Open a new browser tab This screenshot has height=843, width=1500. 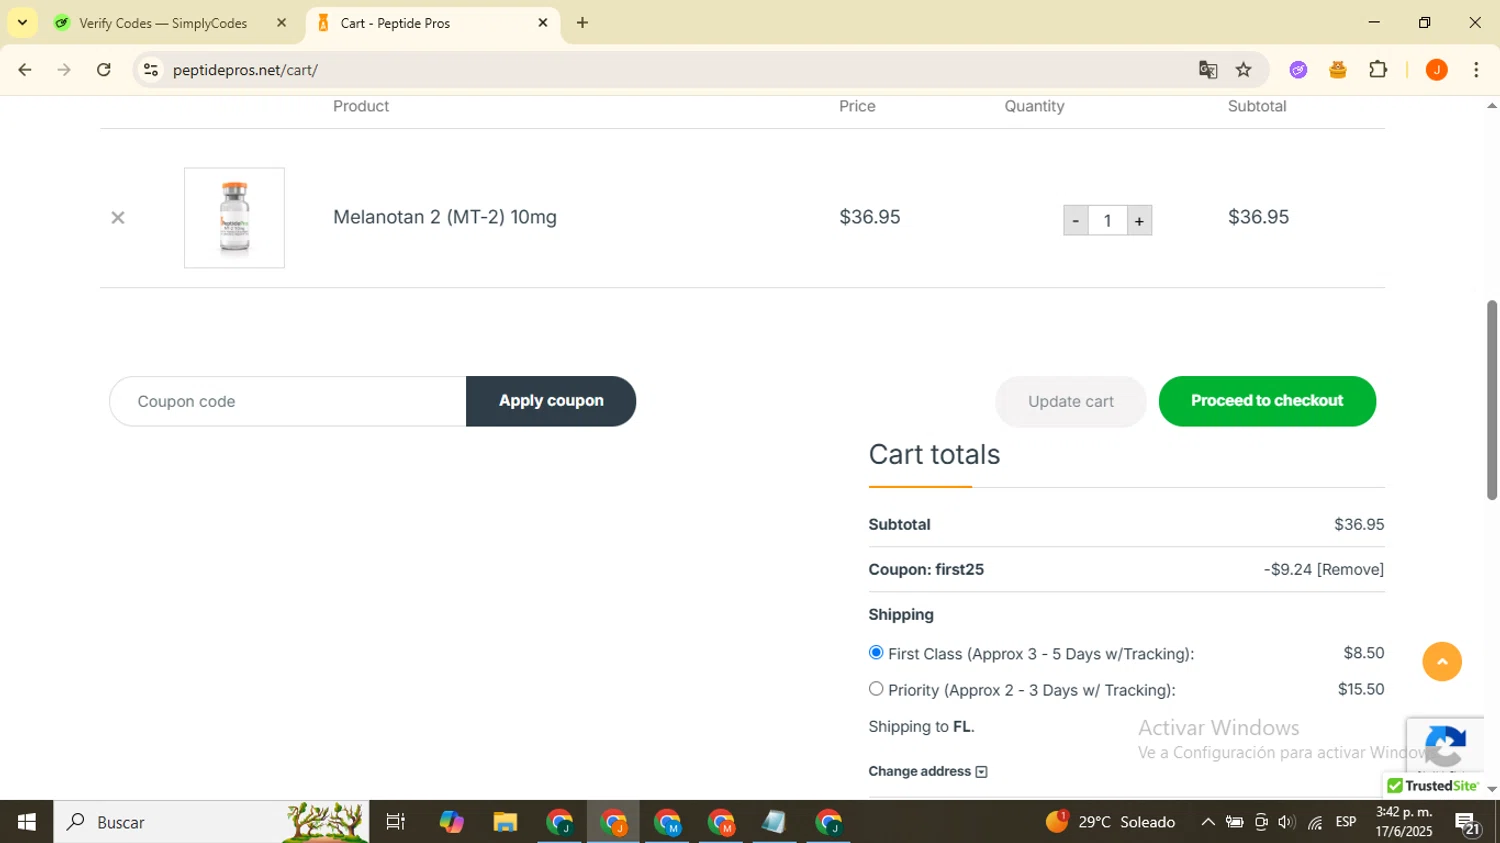[582, 23]
